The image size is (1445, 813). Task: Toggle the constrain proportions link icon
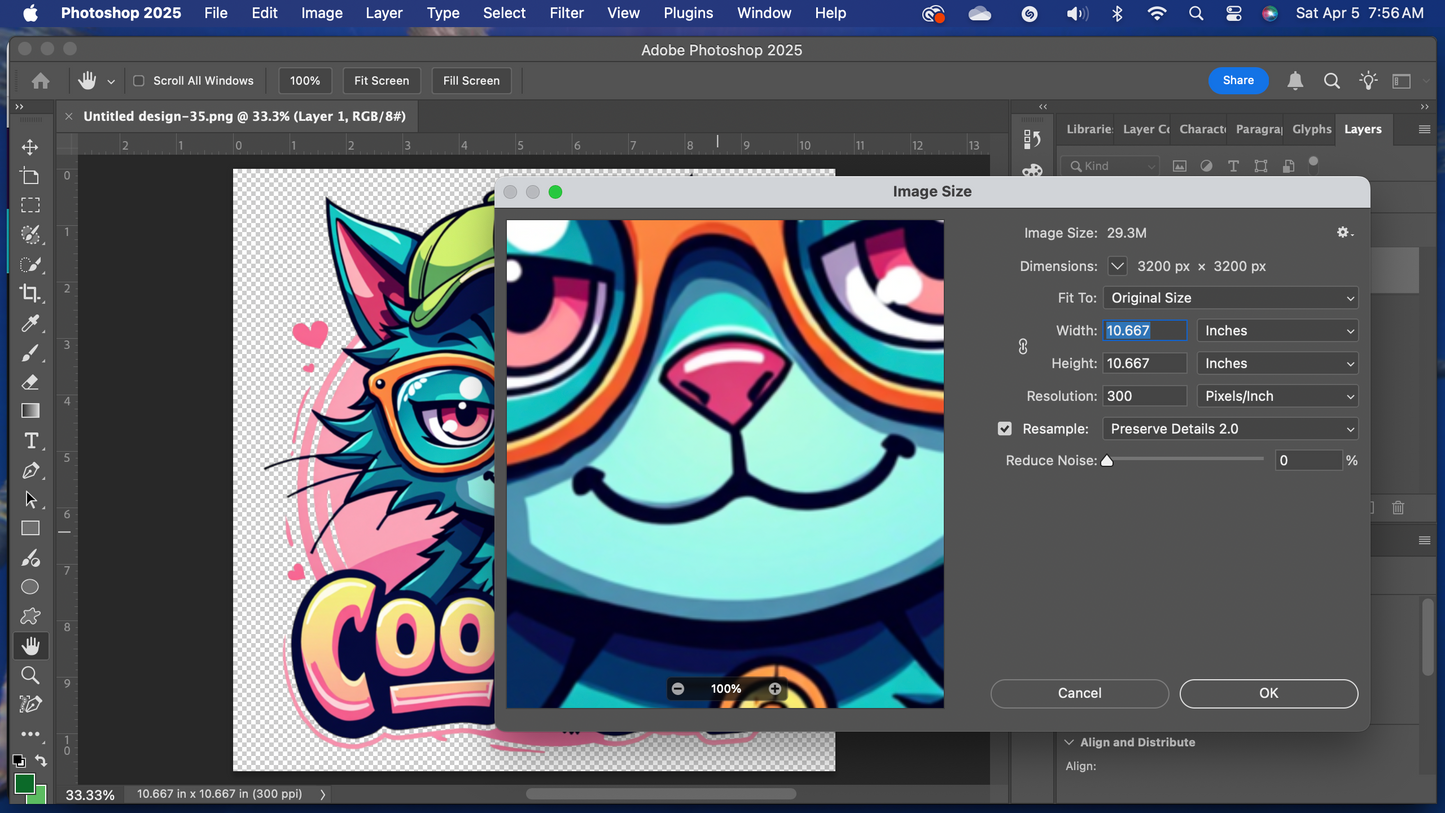pos(1023,347)
